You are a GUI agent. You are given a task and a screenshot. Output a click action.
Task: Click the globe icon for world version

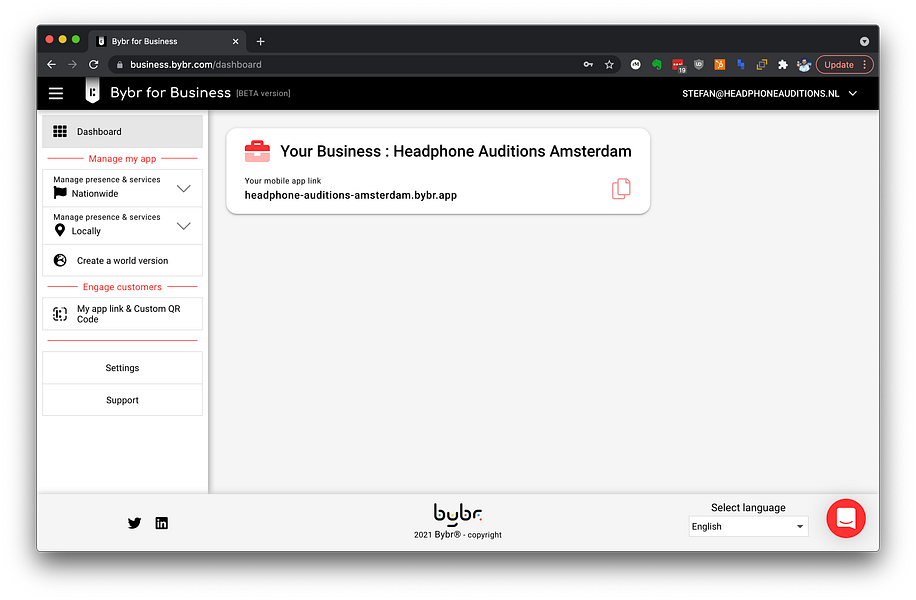coord(58,260)
